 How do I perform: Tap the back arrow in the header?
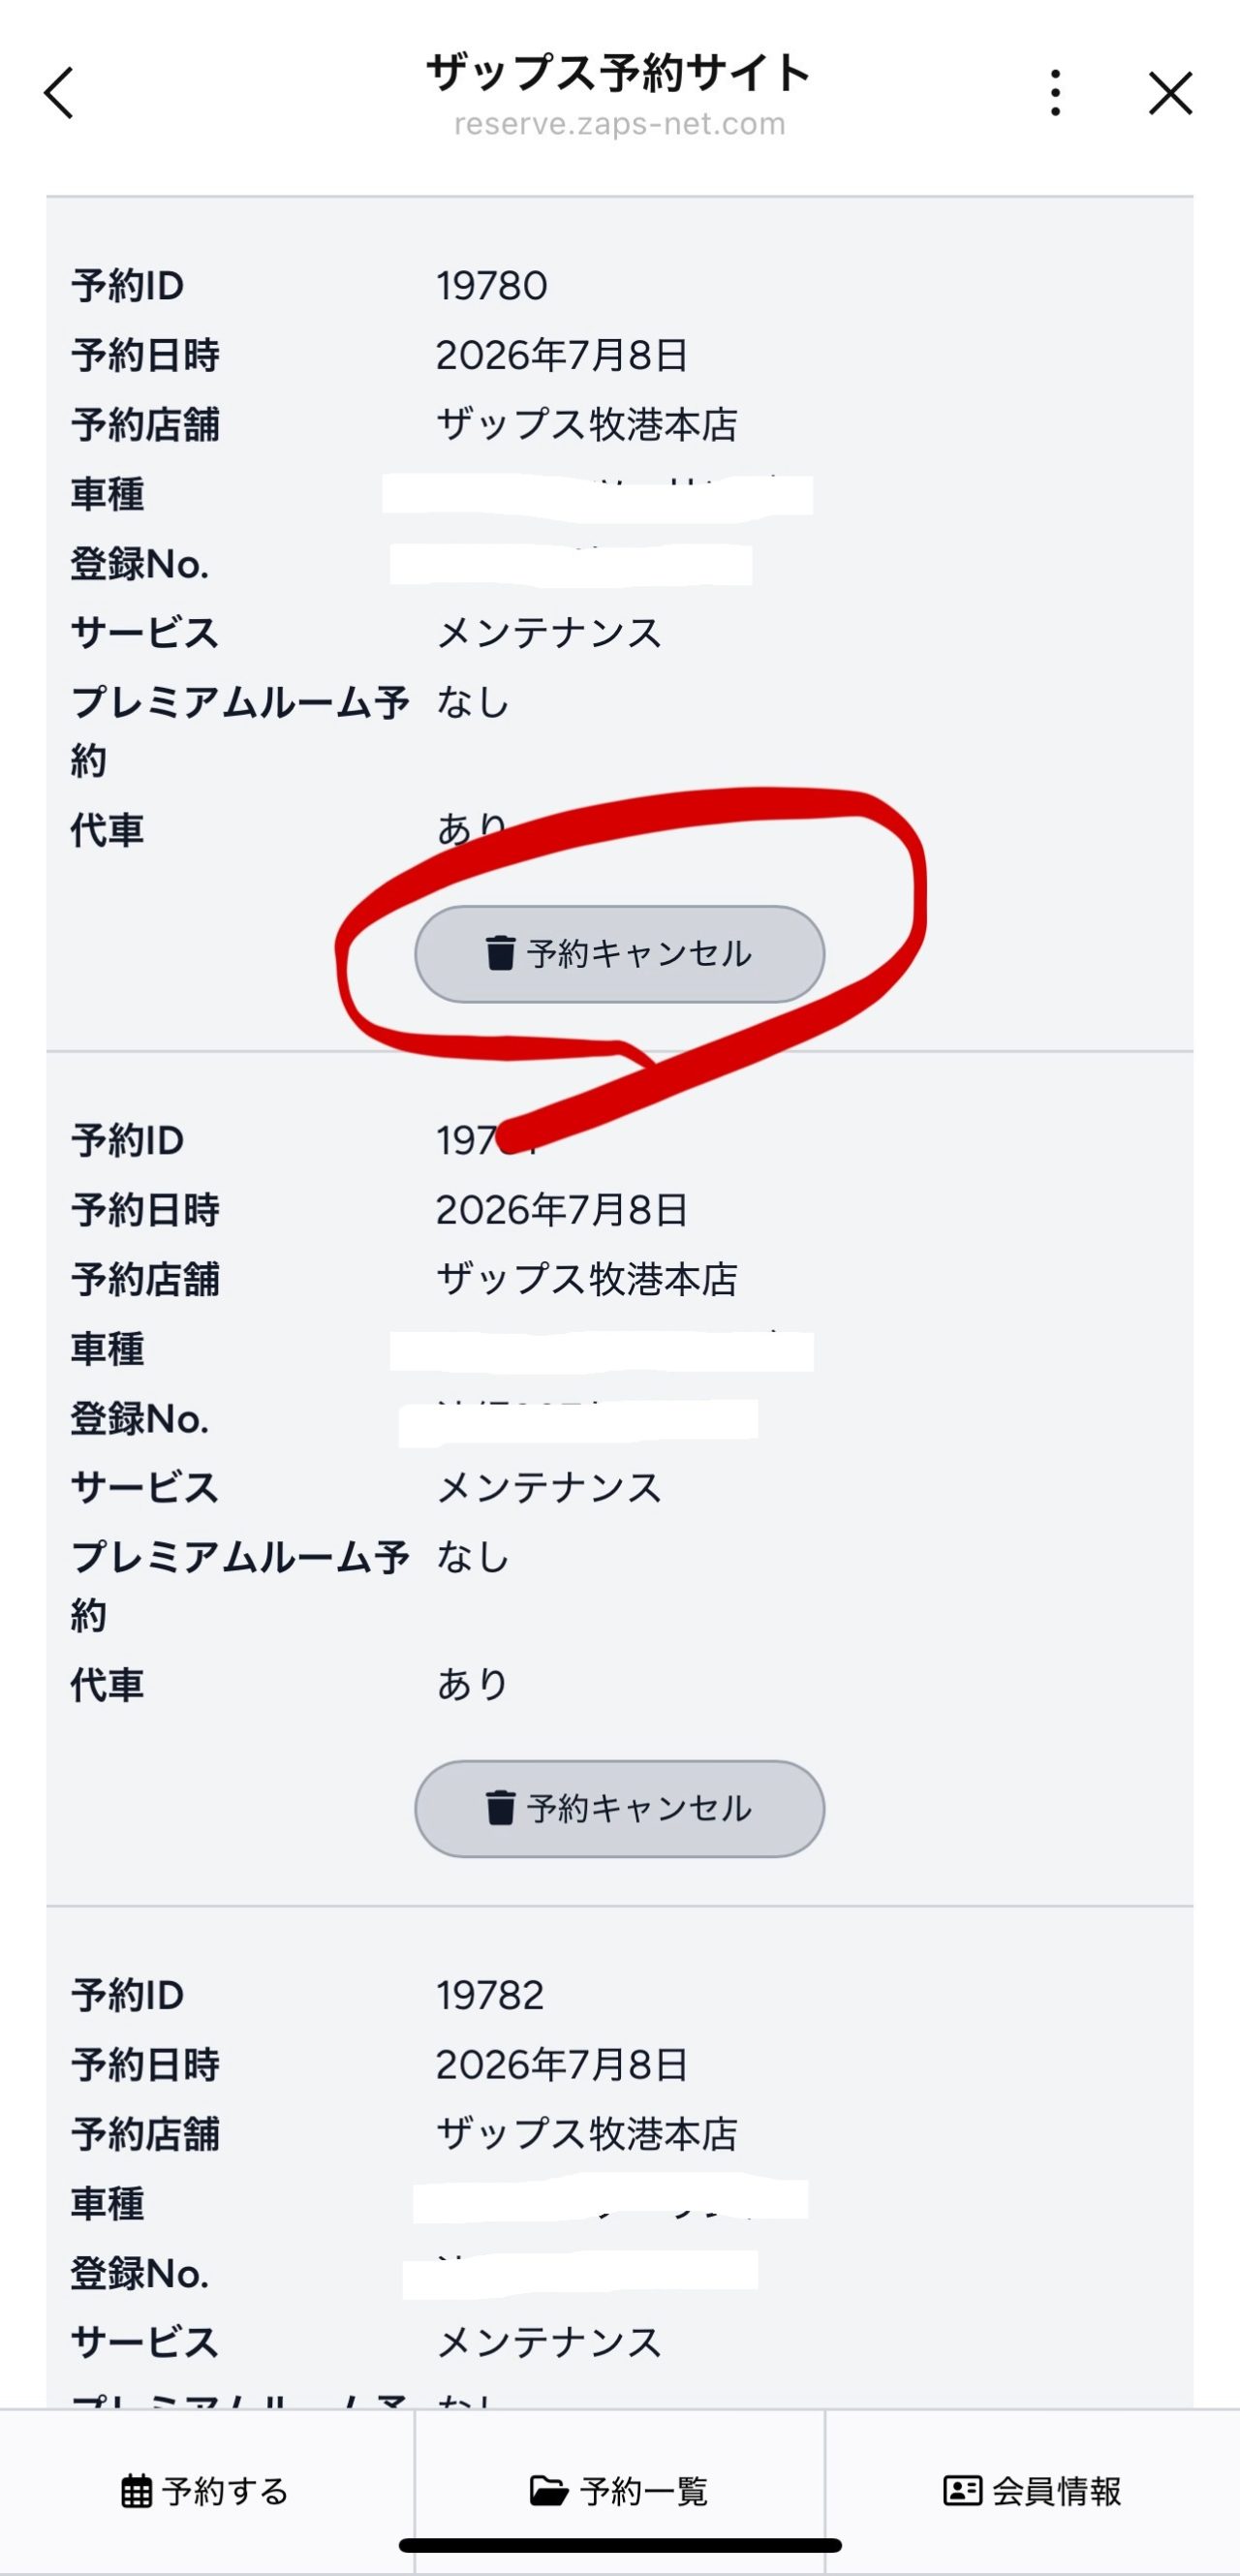[x=60, y=93]
